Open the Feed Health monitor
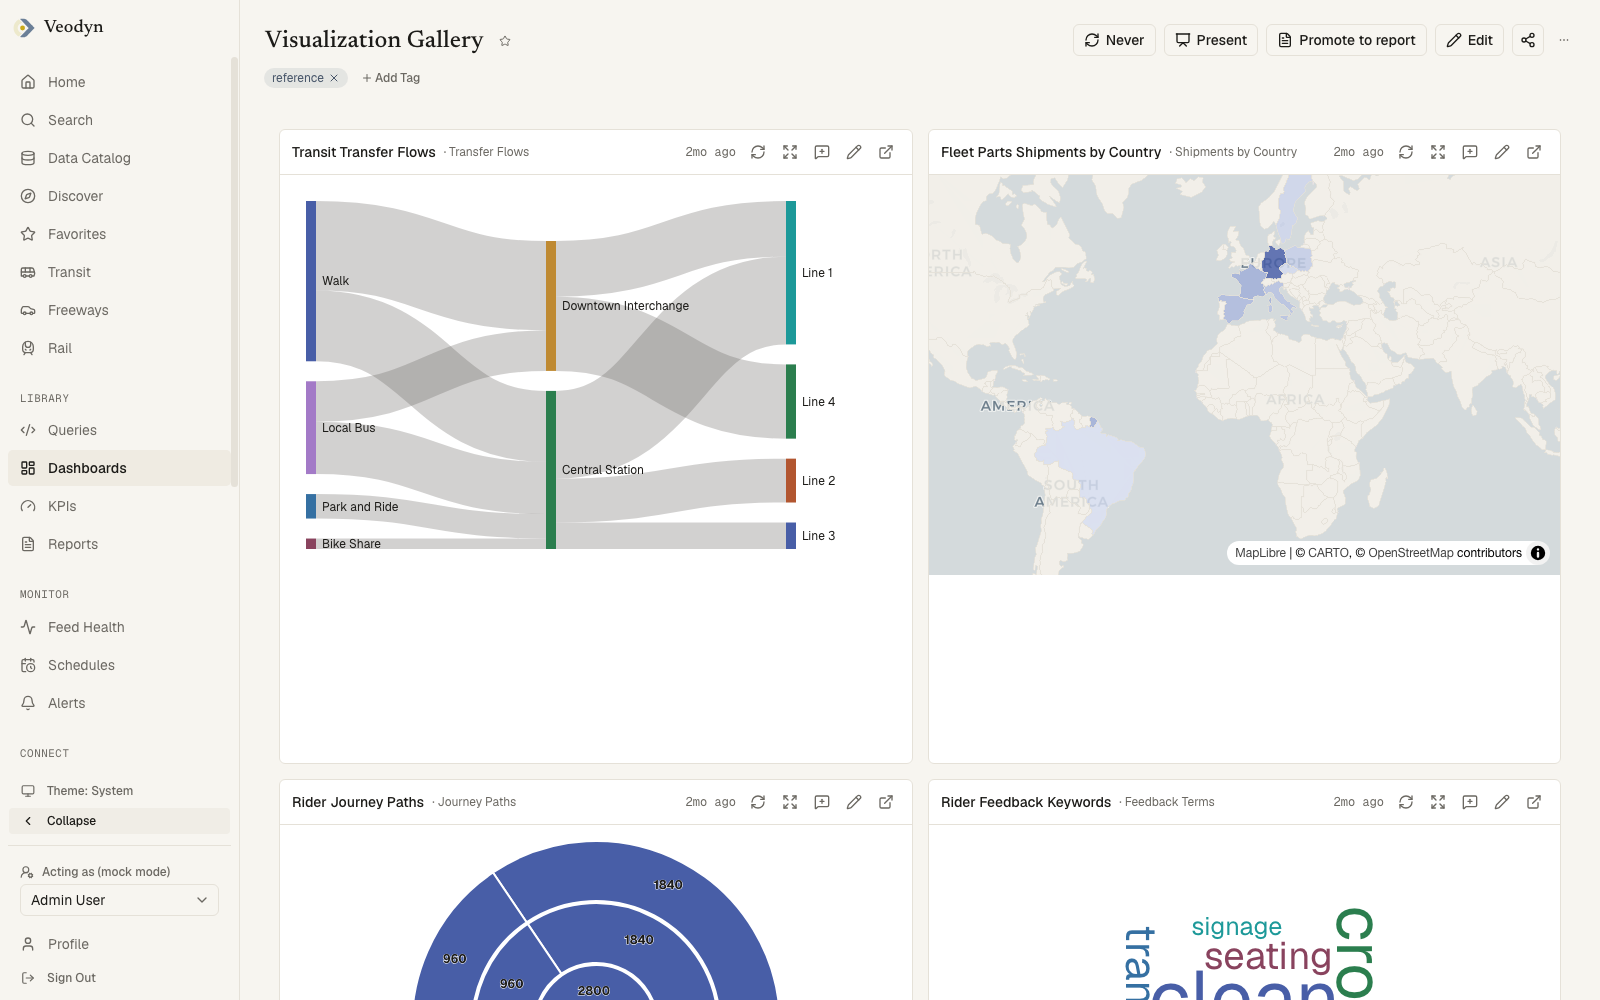The width and height of the screenshot is (1600, 1000). [x=119, y=627]
